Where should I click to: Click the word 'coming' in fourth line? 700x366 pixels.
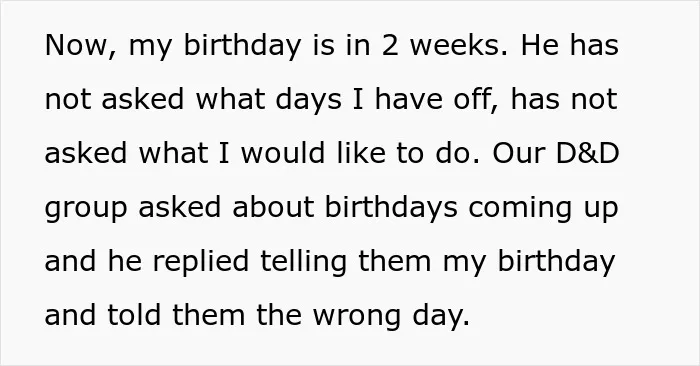click(520, 209)
